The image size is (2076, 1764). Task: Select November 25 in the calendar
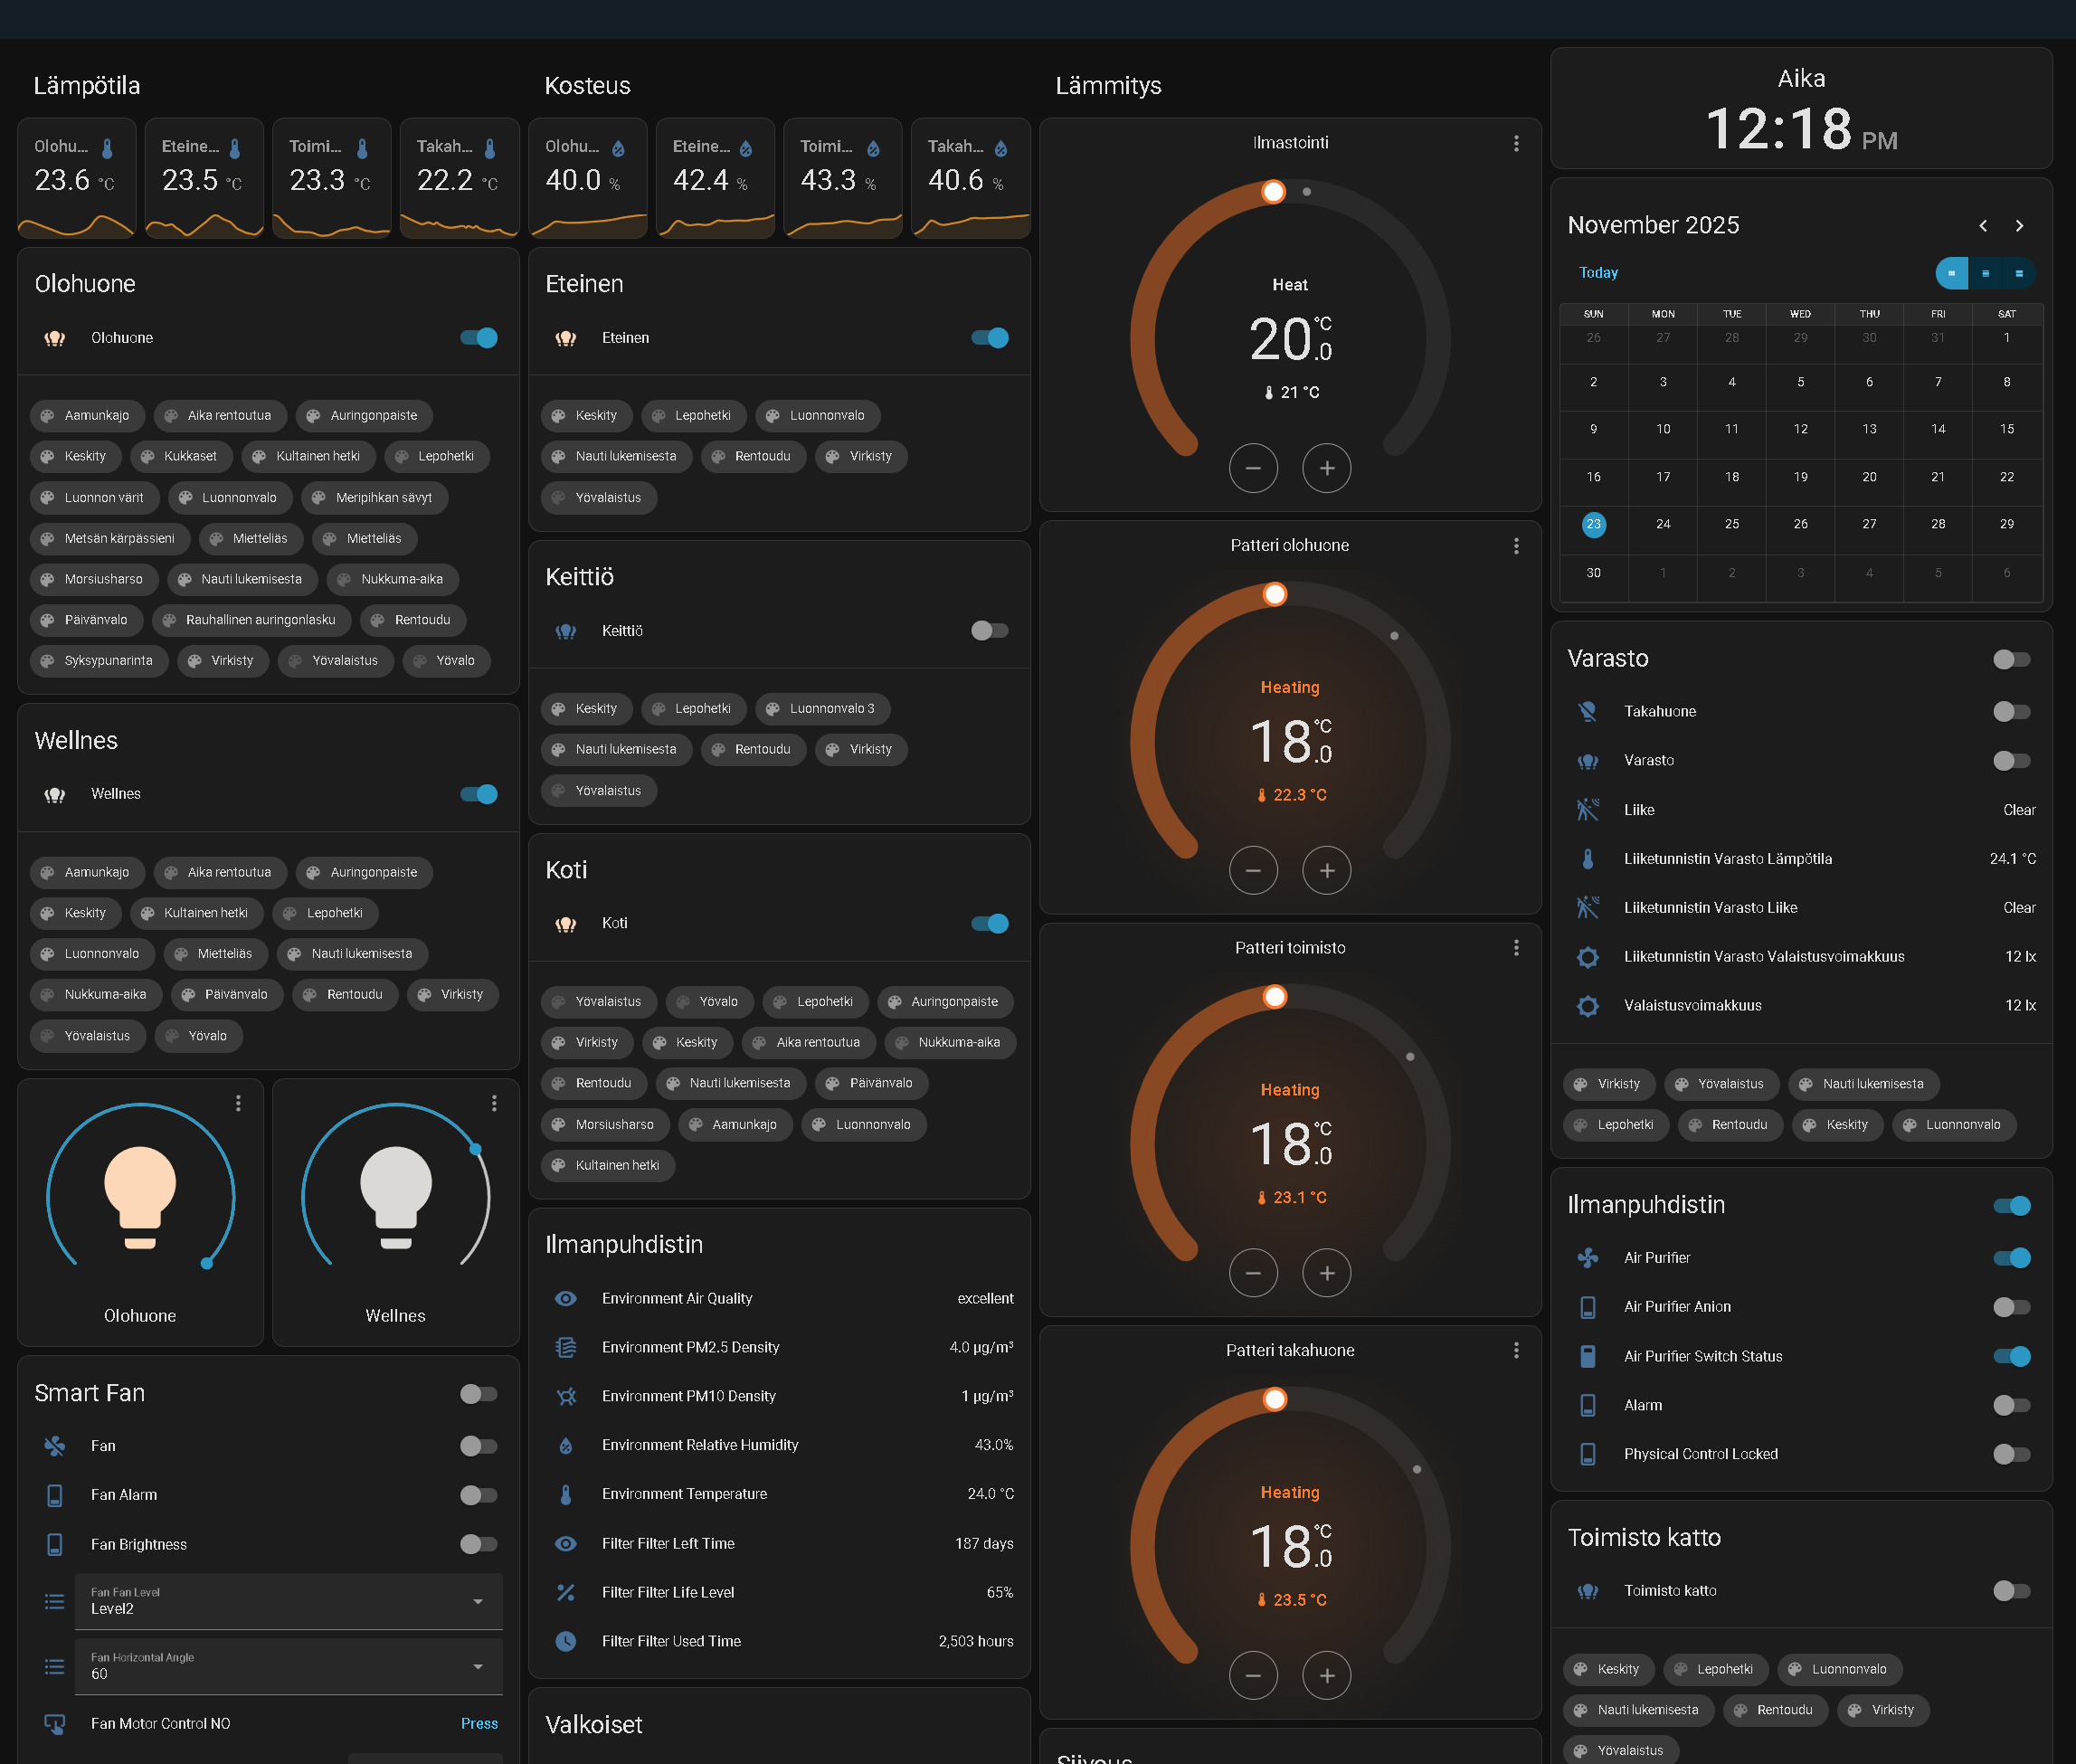pyautogui.click(x=1731, y=524)
